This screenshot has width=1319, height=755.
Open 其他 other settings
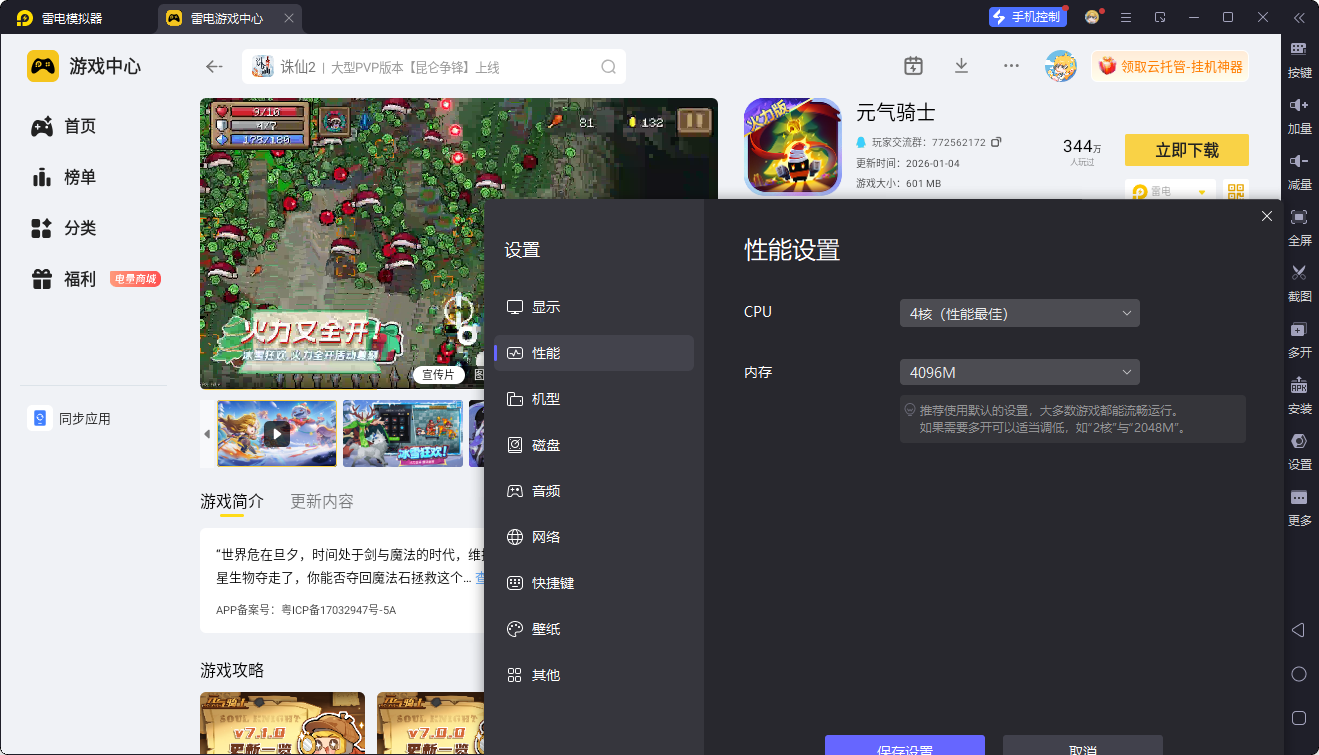pos(594,675)
